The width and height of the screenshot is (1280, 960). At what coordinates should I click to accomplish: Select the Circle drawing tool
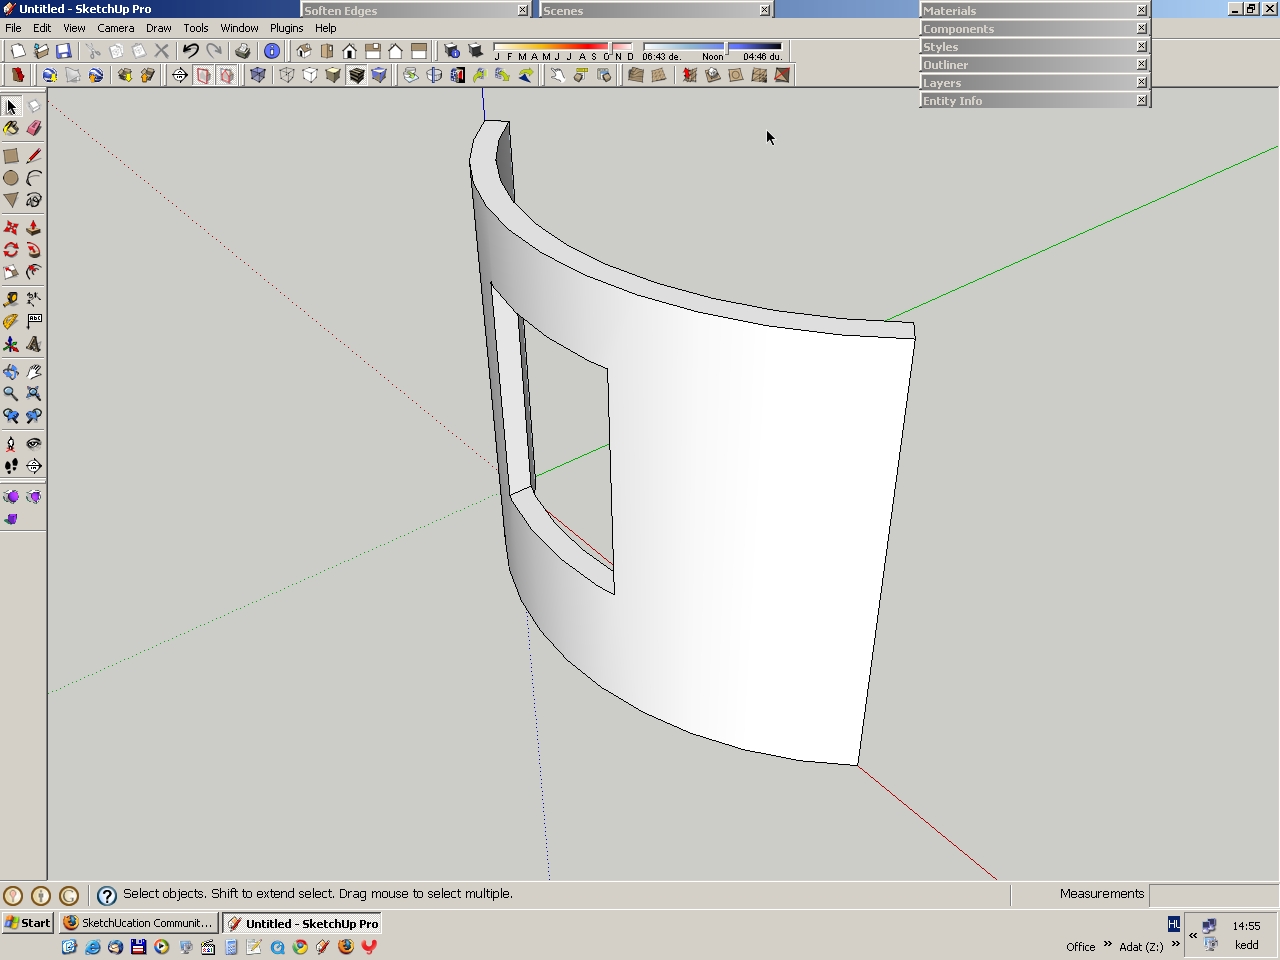[x=11, y=178]
